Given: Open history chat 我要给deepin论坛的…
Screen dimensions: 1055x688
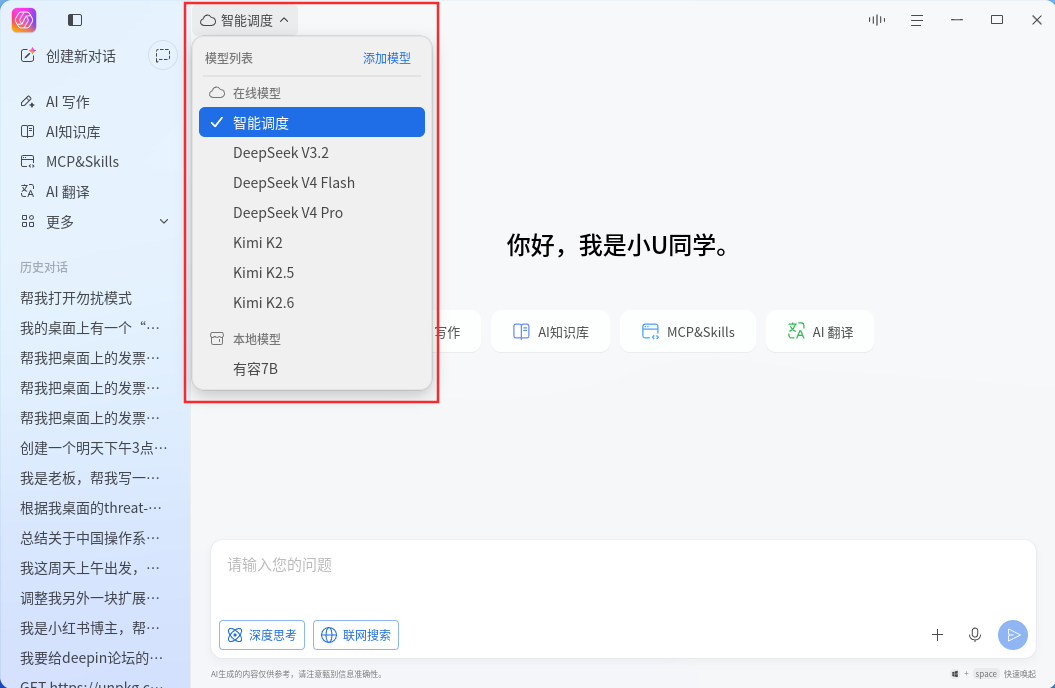Looking at the screenshot, I should pos(94,658).
